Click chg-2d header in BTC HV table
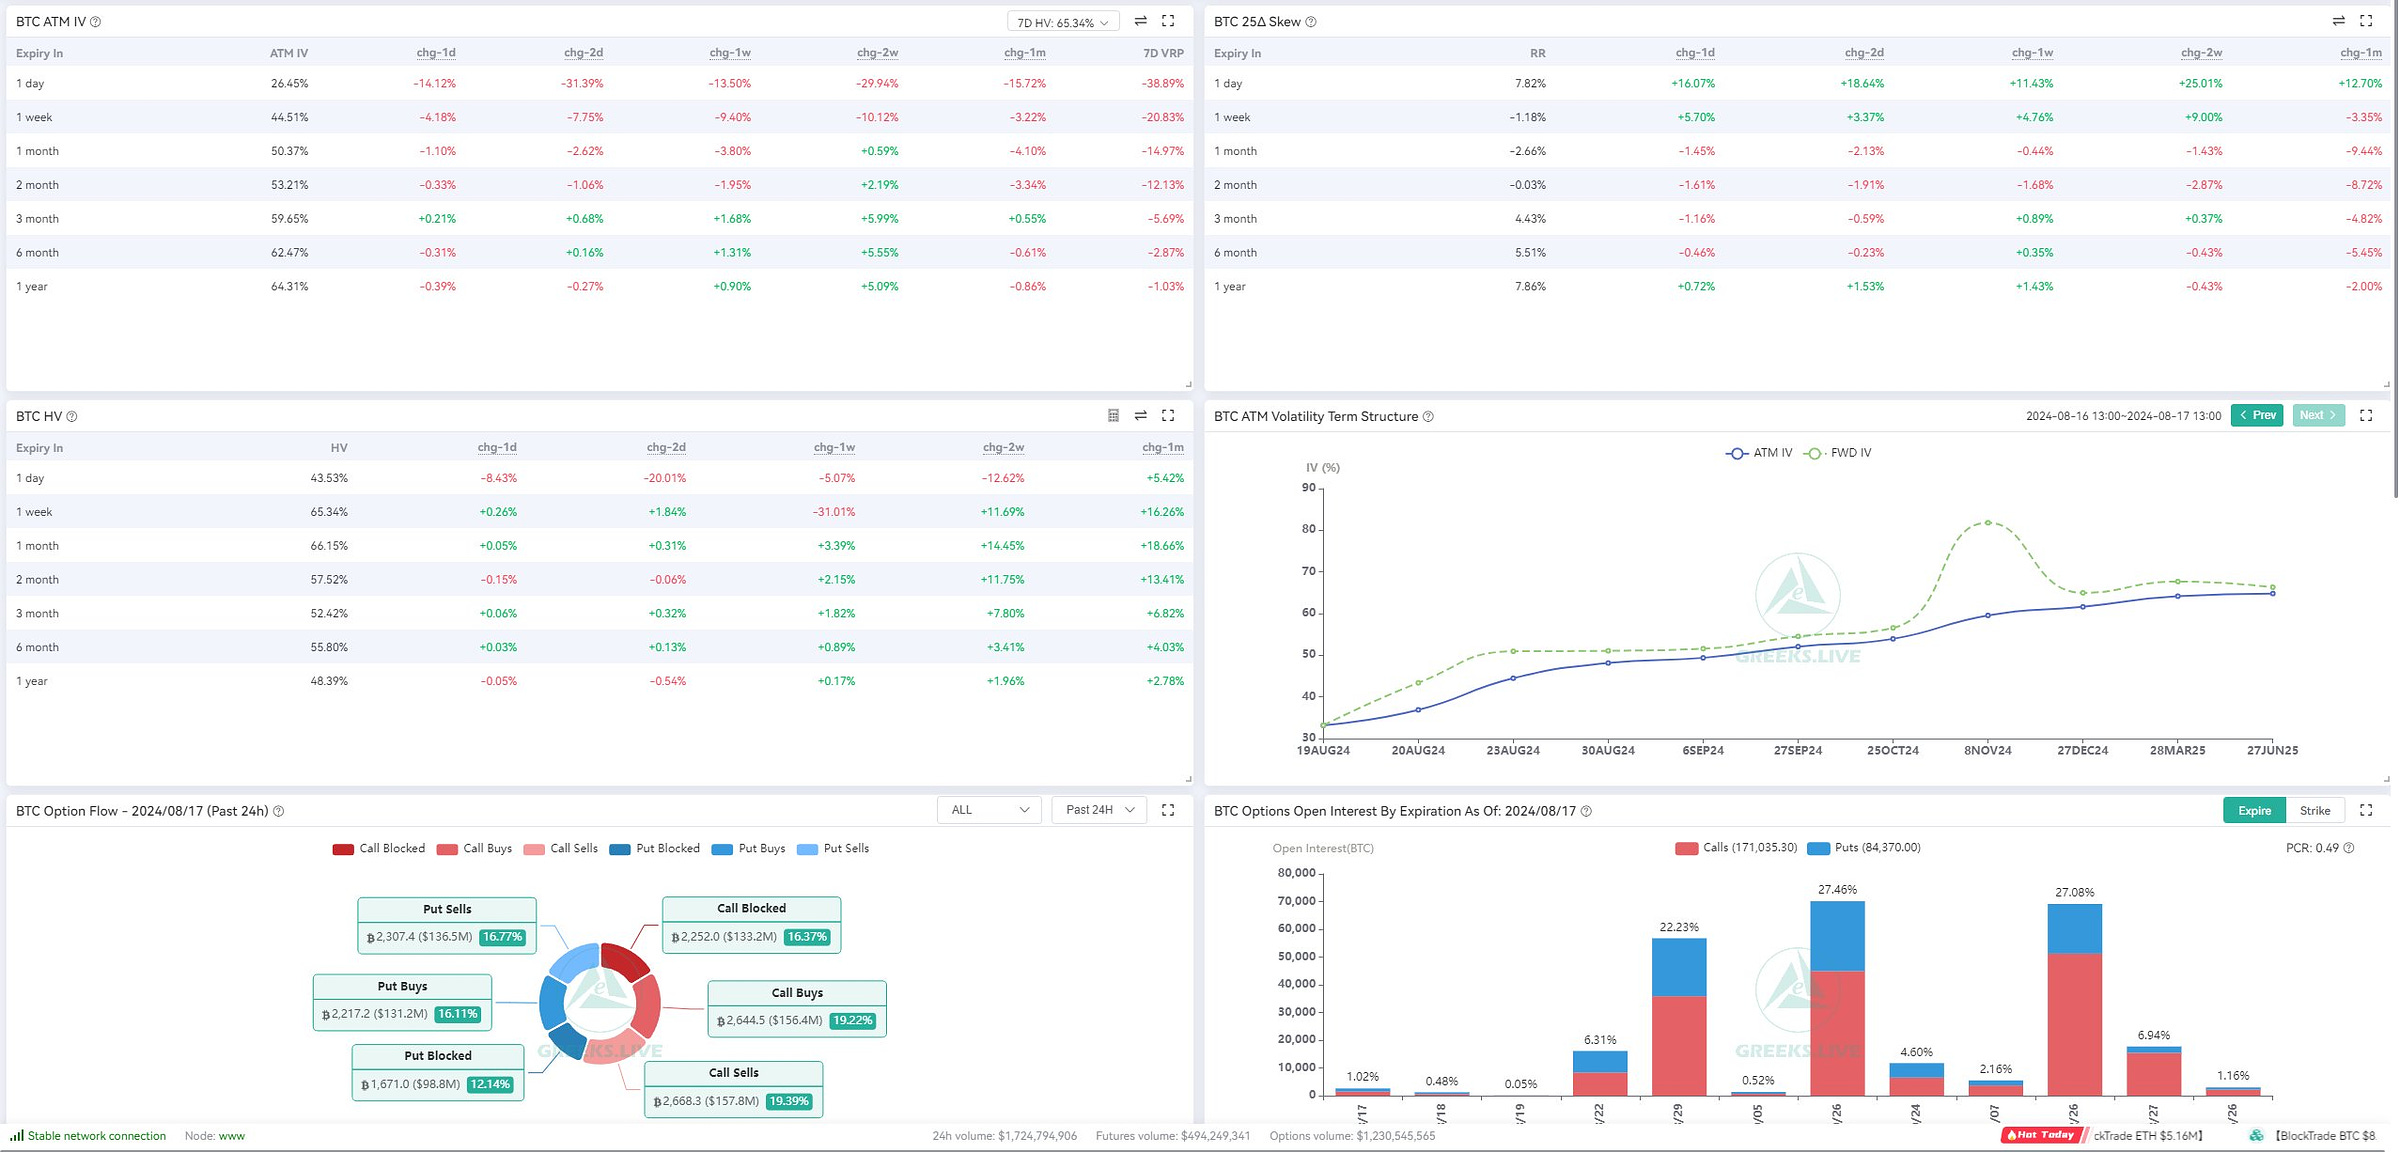The image size is (2400, 1152). tap(666, 448)
